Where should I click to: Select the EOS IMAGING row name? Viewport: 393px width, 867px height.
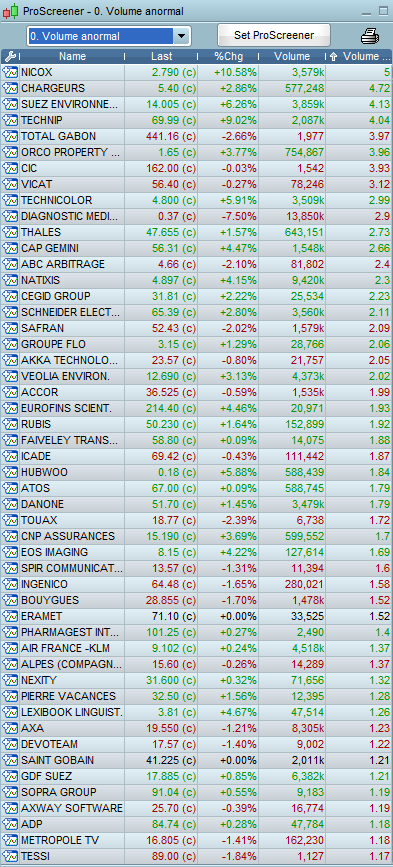coord(54,552)
